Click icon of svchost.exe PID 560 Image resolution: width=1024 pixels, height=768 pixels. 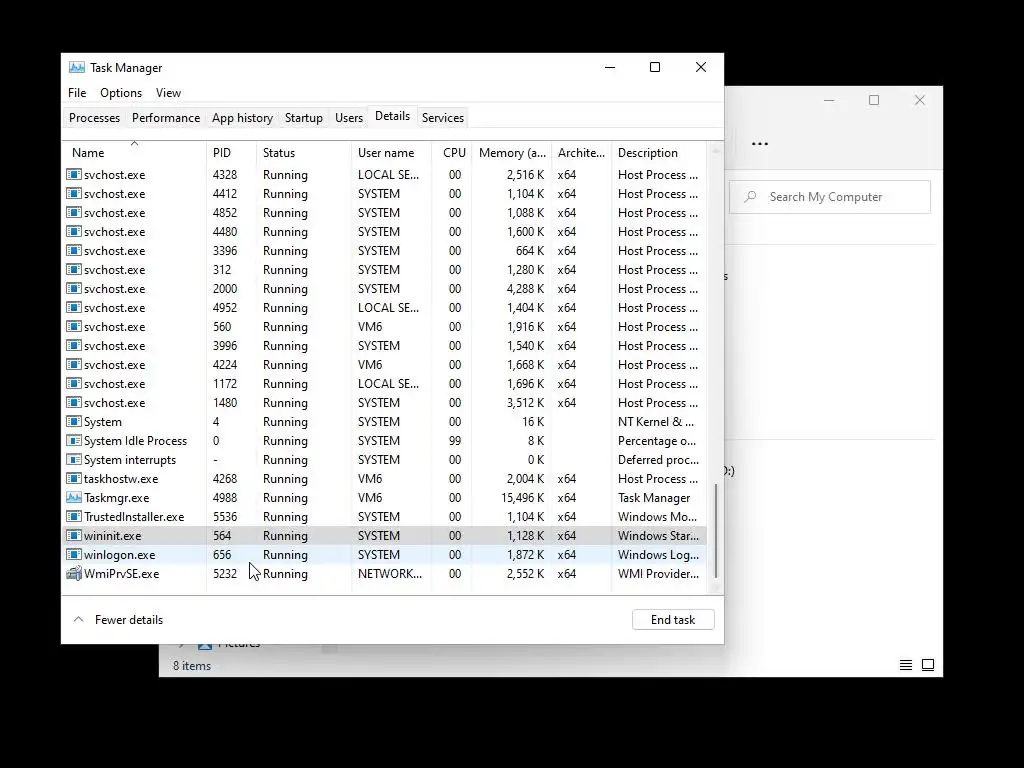point(74,326)
